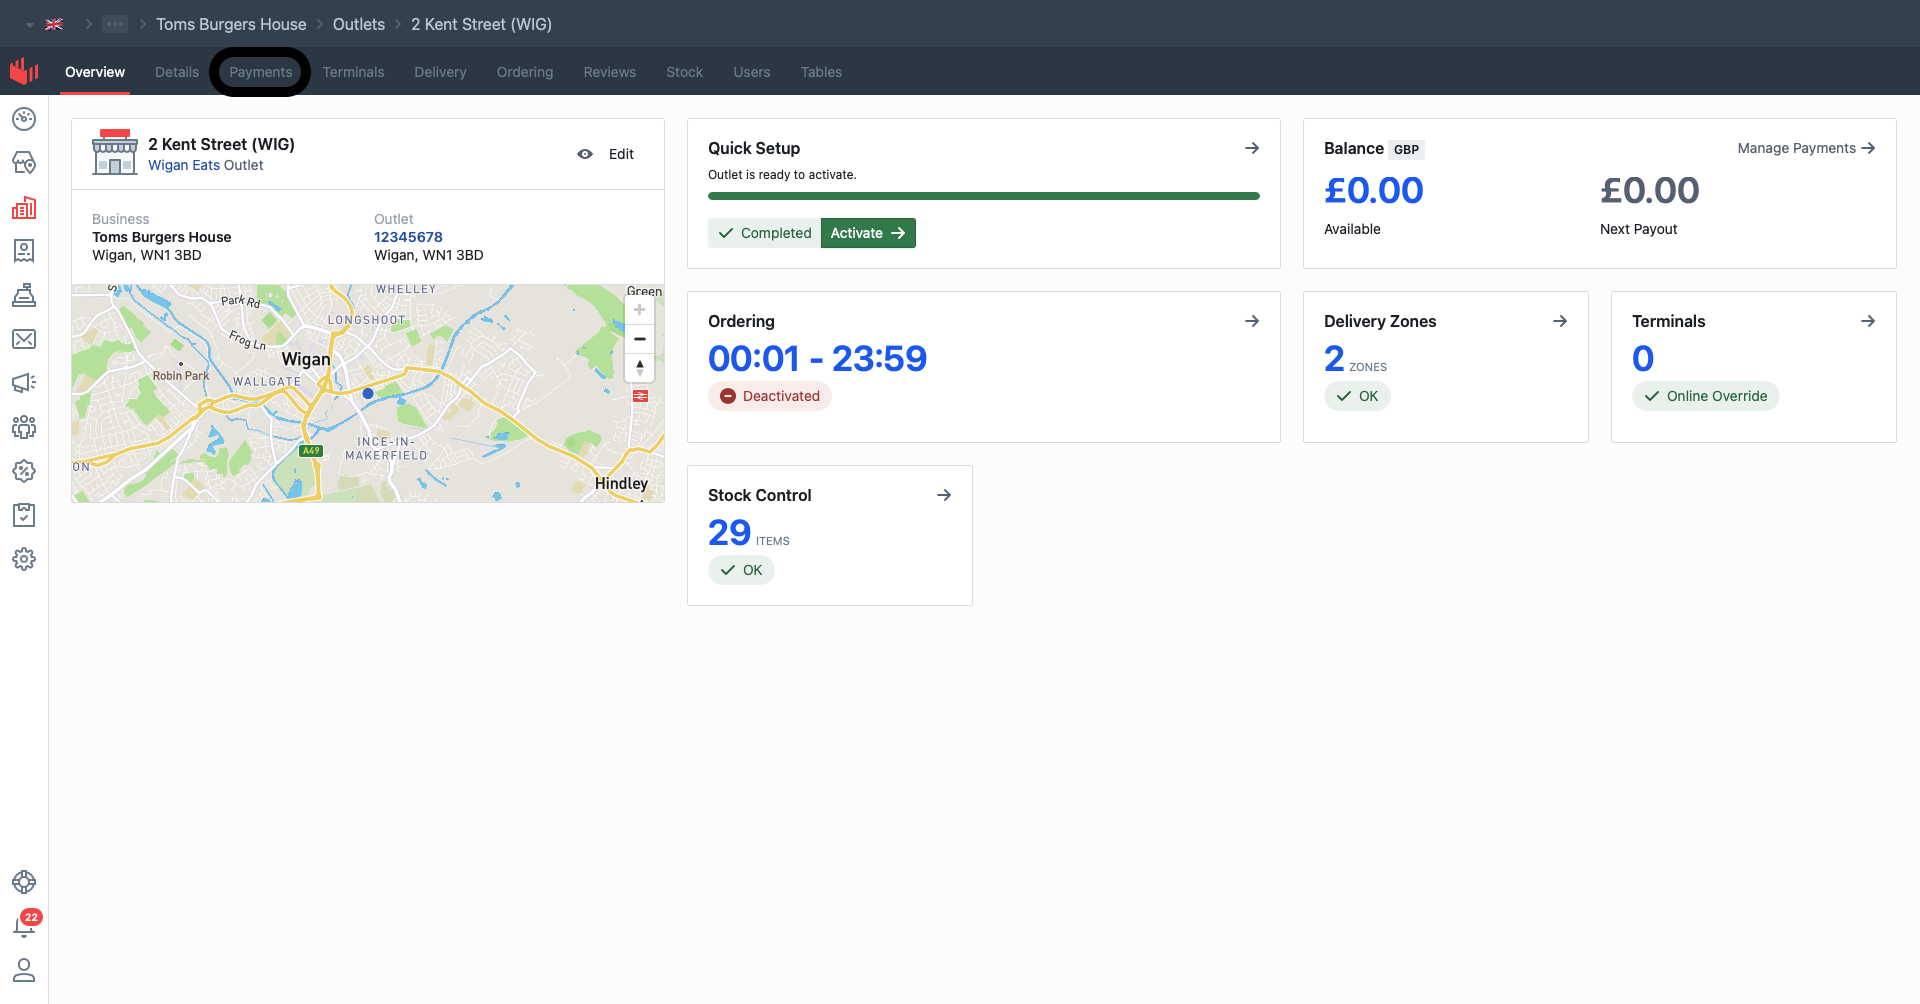
Task: Click the OK pill under Delivery Zones
Action: (x=1357, y=396)
